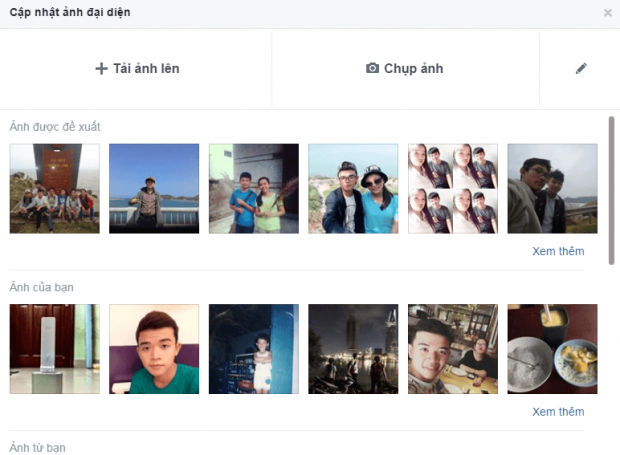Image resolution: width=620 pixels, height=455 pixels.
Task: Select the two-men selfie on the coastal hill
Action: tap(552, 188)
